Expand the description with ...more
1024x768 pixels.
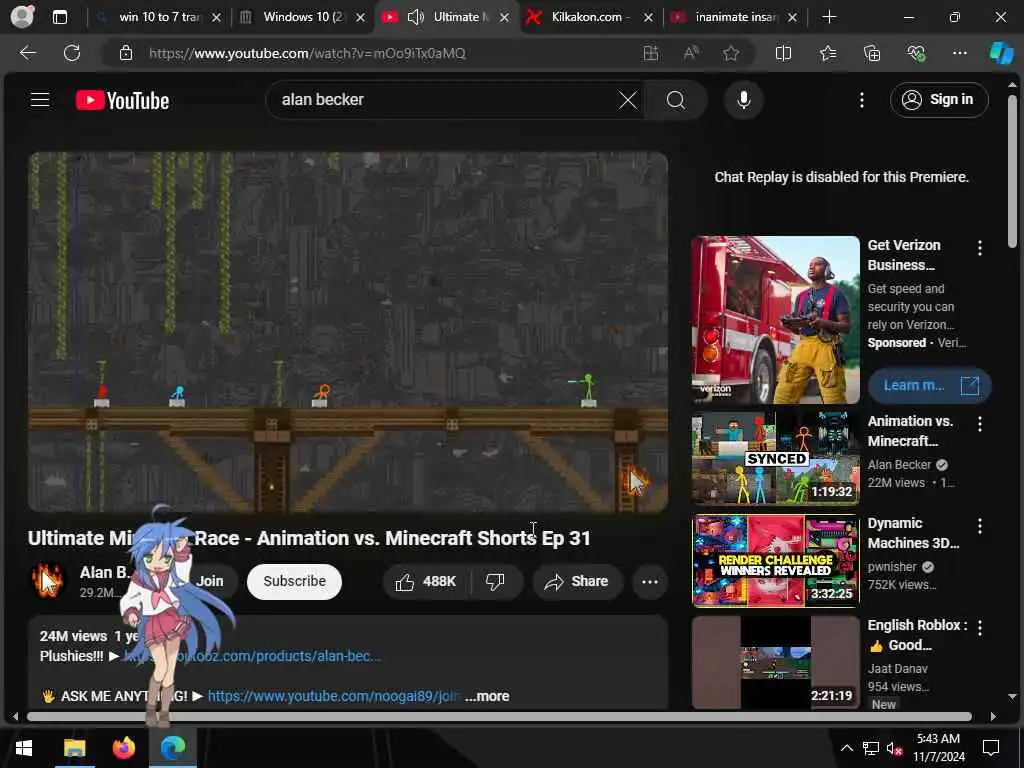[487, 696]
